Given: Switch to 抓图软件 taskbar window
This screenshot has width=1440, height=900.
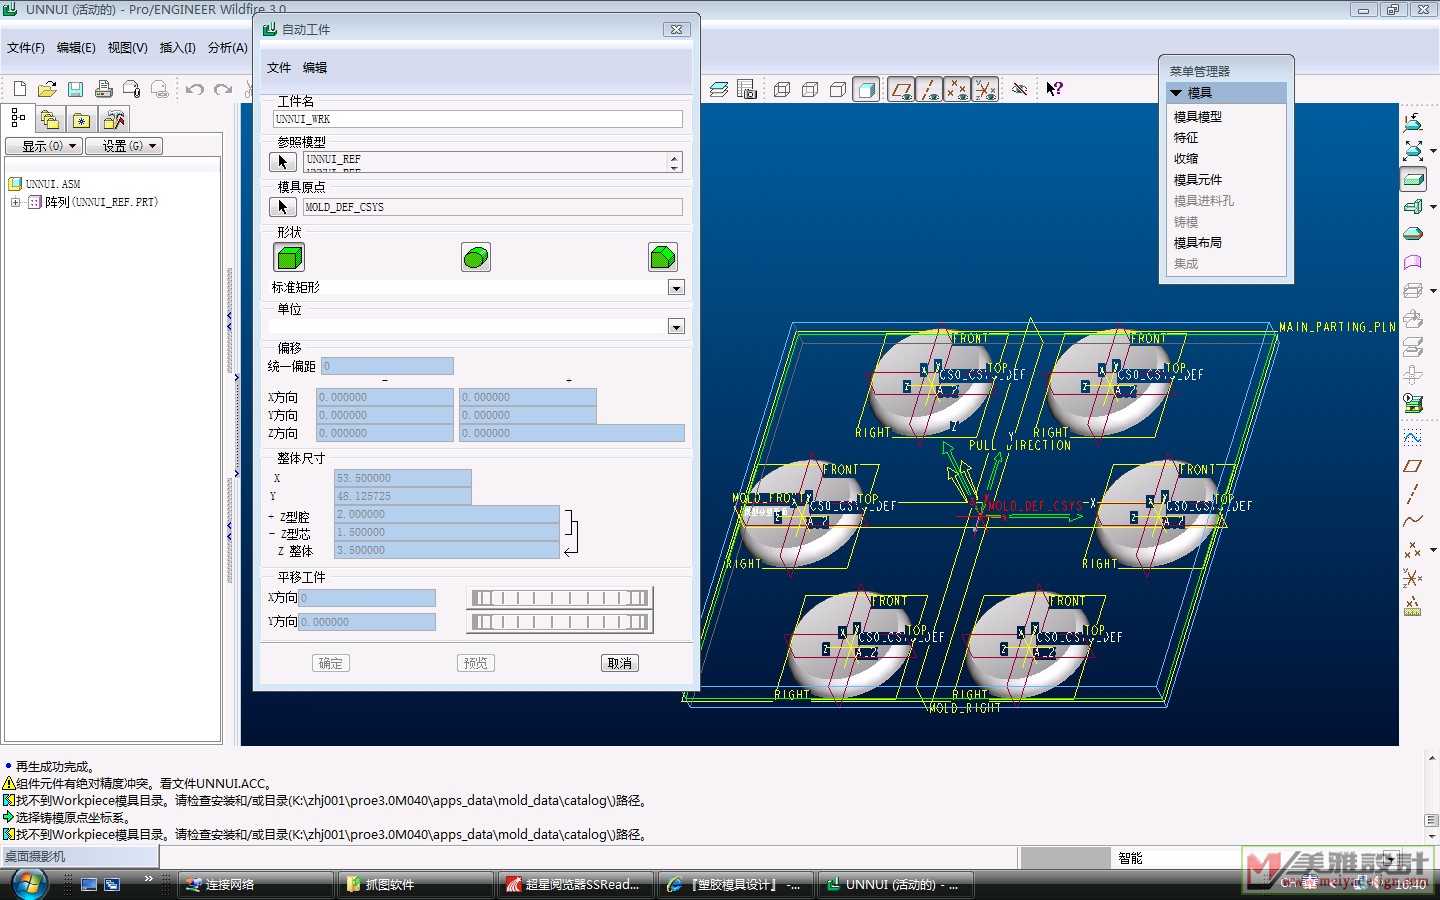Looking at the screenshot, I should 415,885.
